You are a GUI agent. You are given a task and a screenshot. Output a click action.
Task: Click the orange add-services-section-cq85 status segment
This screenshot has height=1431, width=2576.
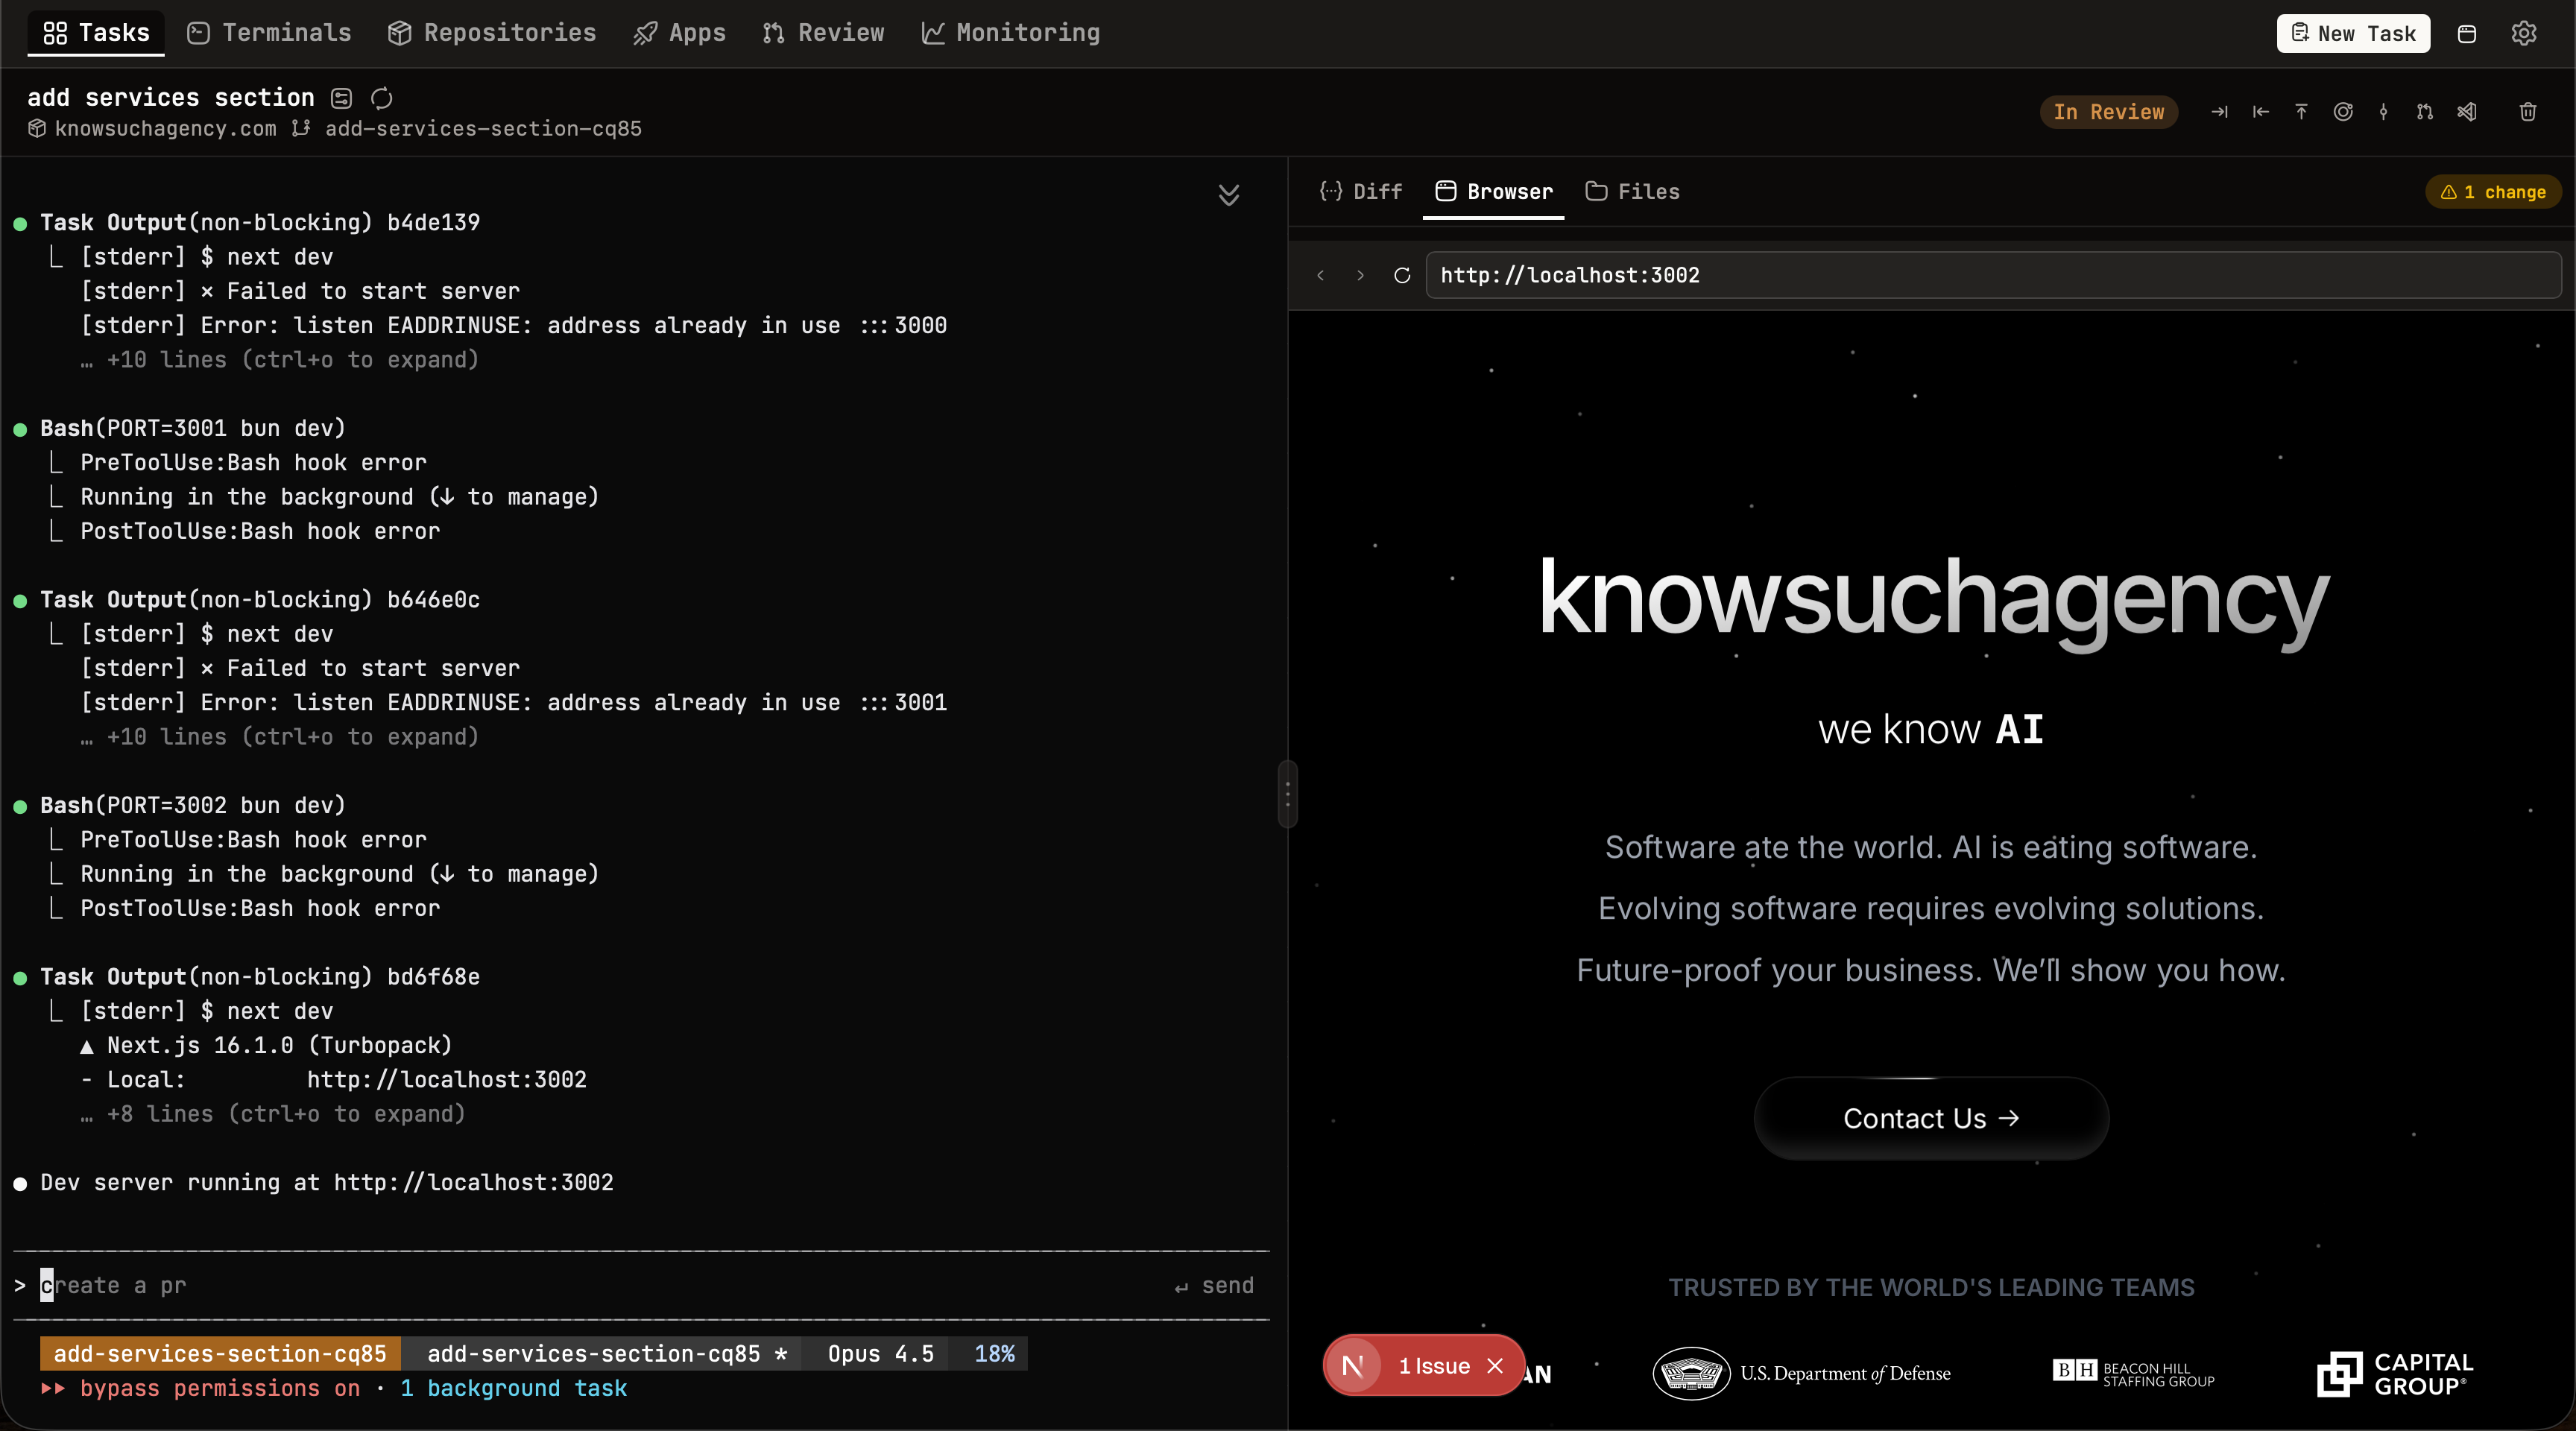[x=220, y=1353]
